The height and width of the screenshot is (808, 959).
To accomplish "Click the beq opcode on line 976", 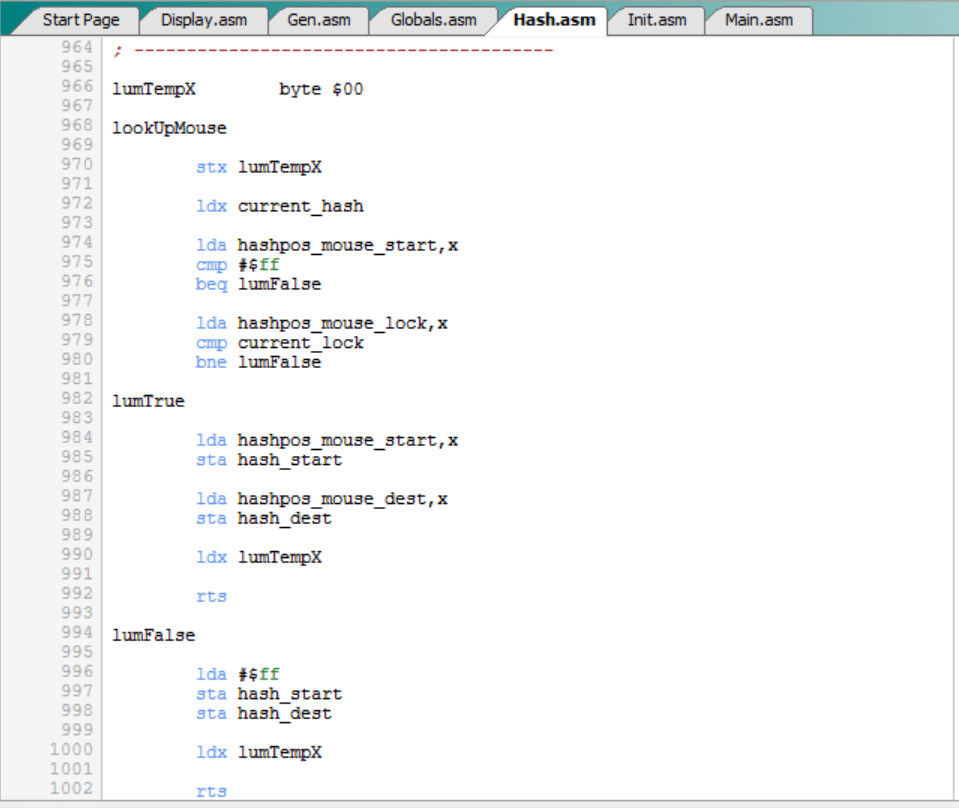I will click(x=211, y=284).
